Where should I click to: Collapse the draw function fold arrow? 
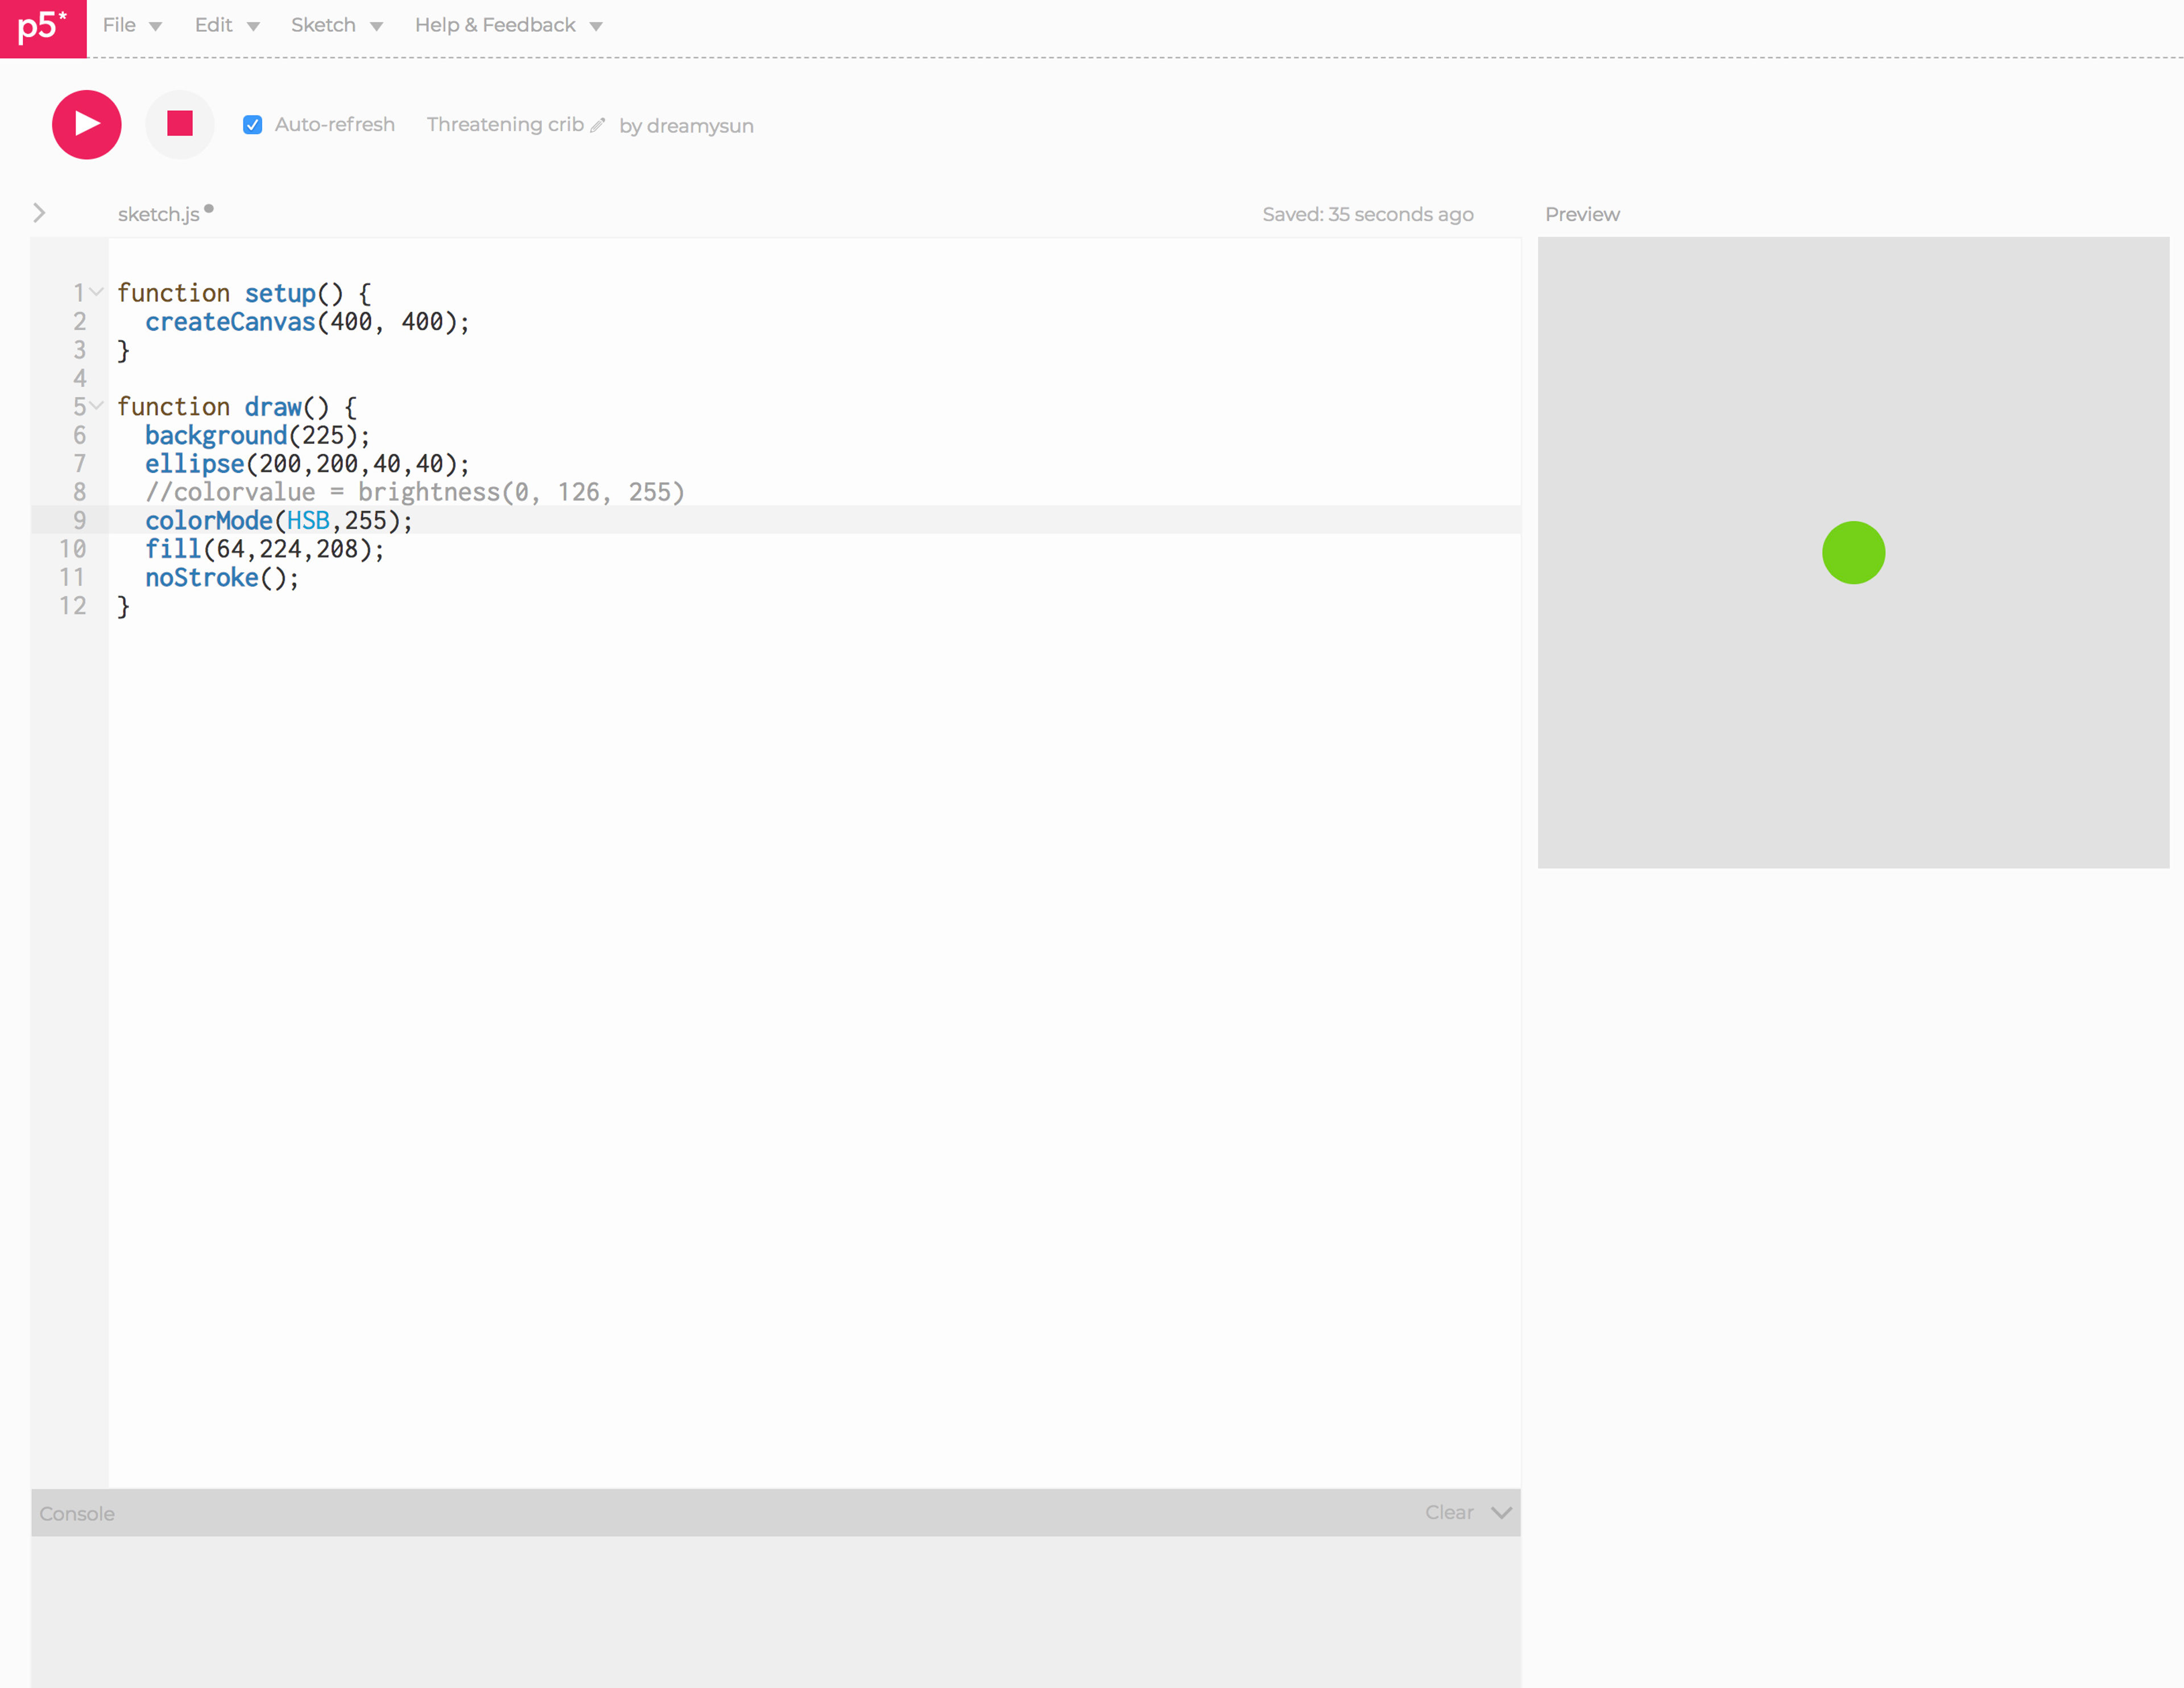pos(97,406)
